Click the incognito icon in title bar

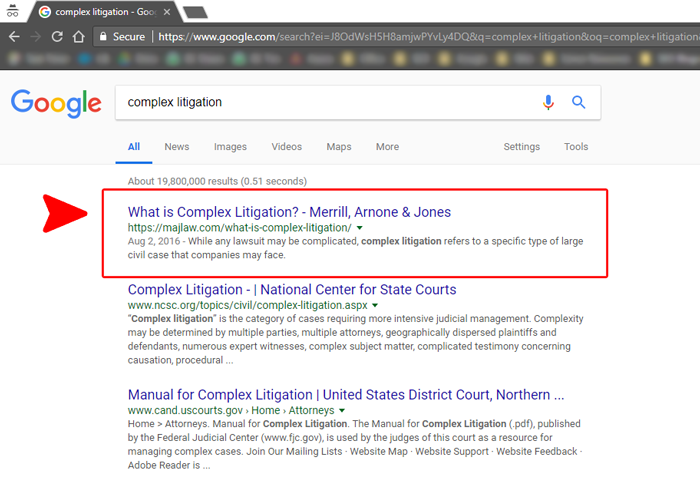pyautogui.click(x=12, y=11)
